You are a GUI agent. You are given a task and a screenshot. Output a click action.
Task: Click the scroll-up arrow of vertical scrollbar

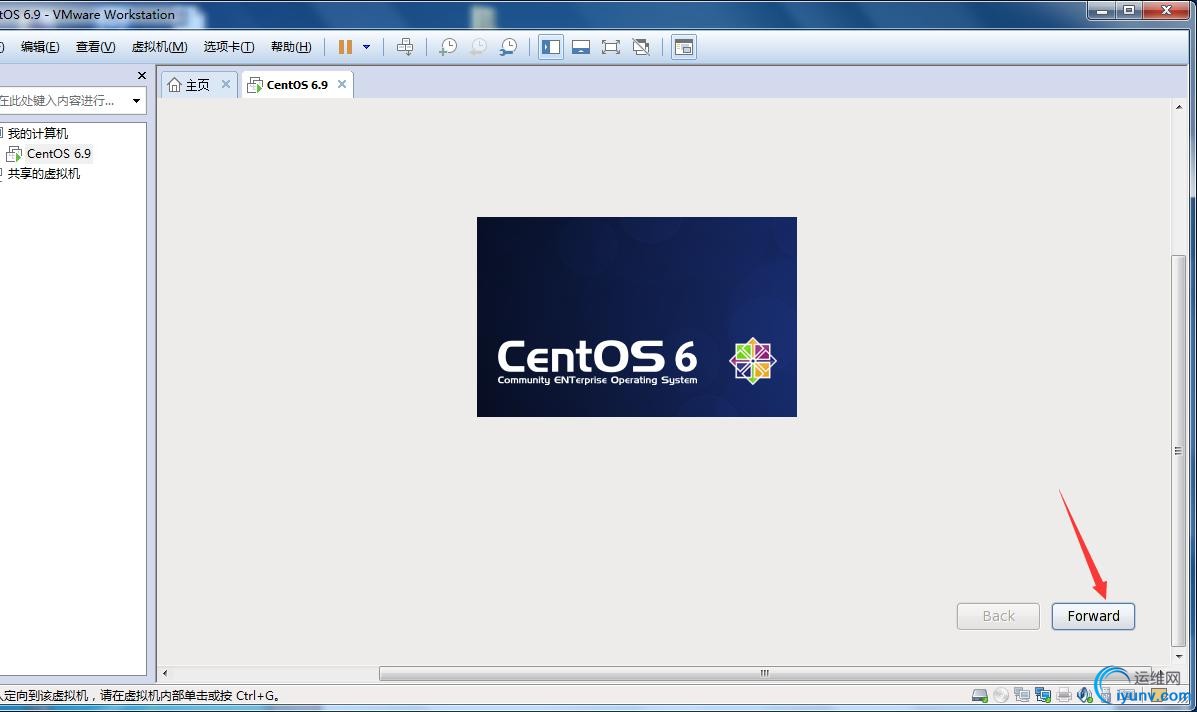pyautogui.click(x=1179, y=108)
